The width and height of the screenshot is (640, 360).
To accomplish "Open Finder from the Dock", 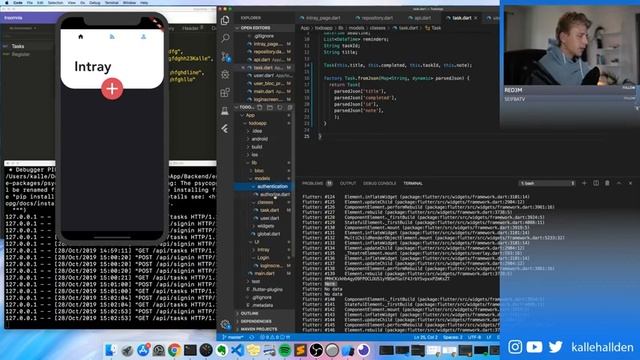I will pyautogui.click(x=111, y=350).
